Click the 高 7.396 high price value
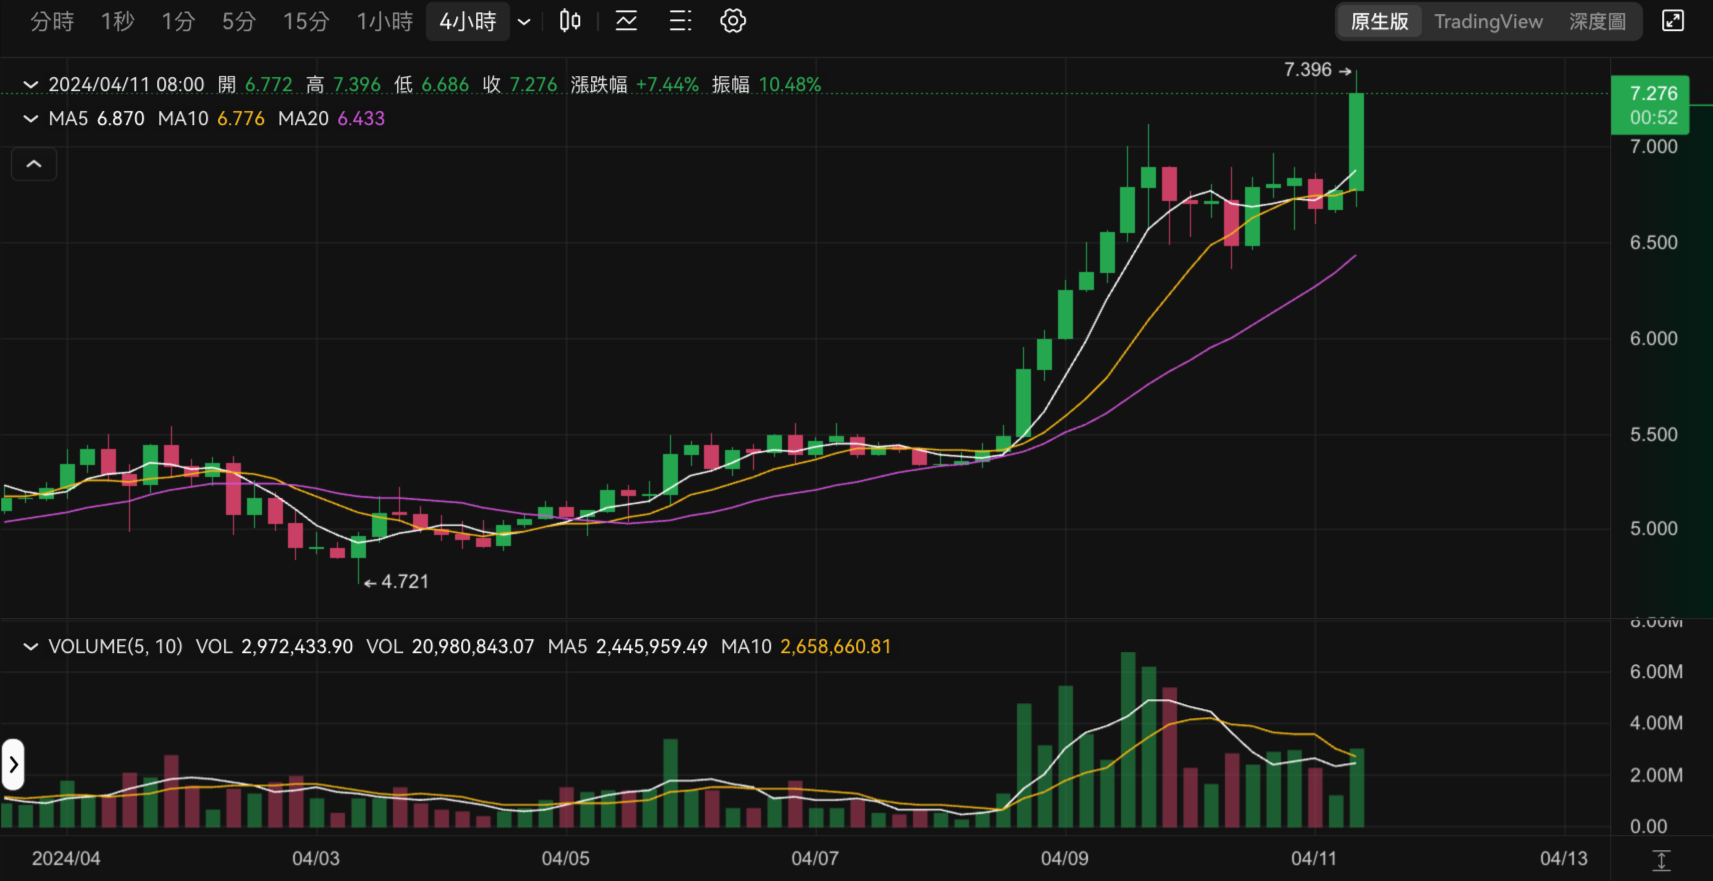The image size is (1713, 881). pyautogui.click(x=343, y=85)
